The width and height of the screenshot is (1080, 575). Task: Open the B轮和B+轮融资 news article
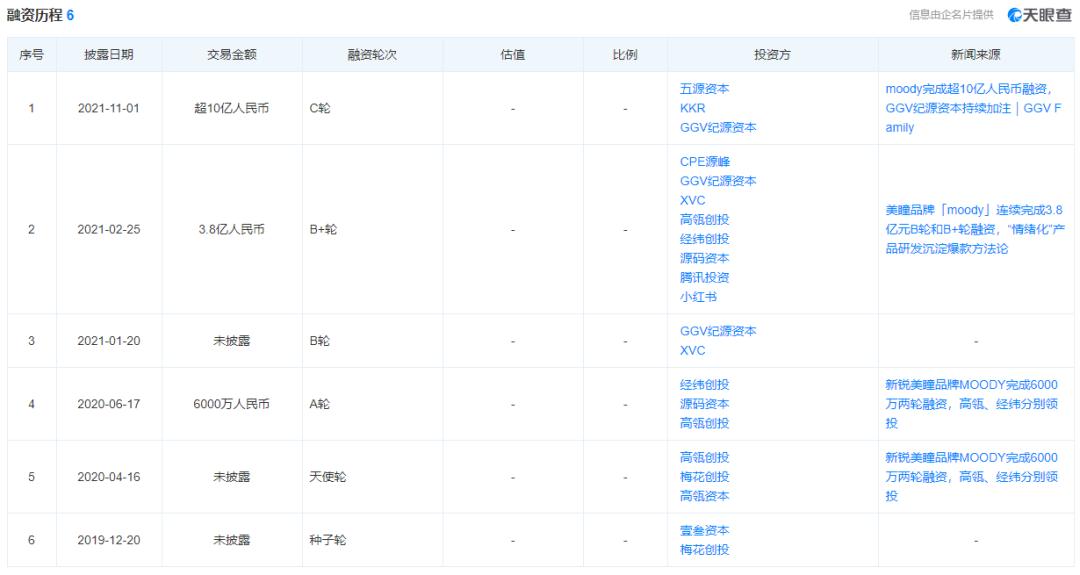[975, 229]
